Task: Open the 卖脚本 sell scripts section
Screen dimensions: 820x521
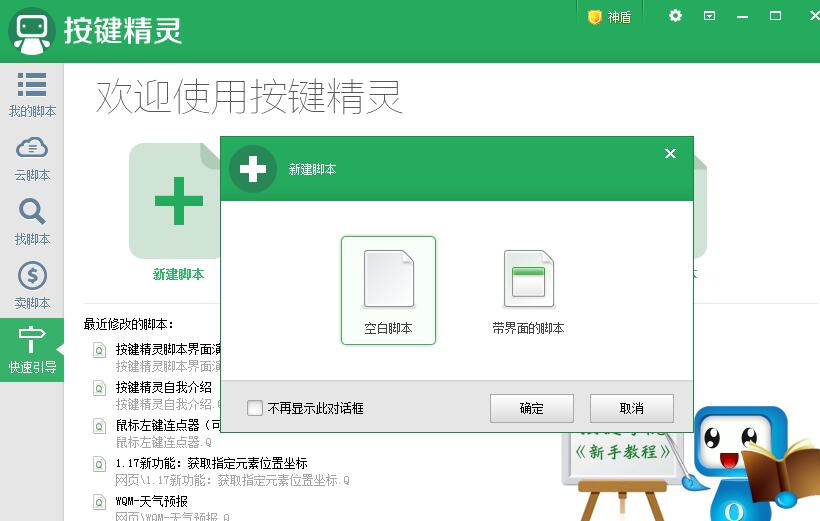Action: (x=32, y=286)
